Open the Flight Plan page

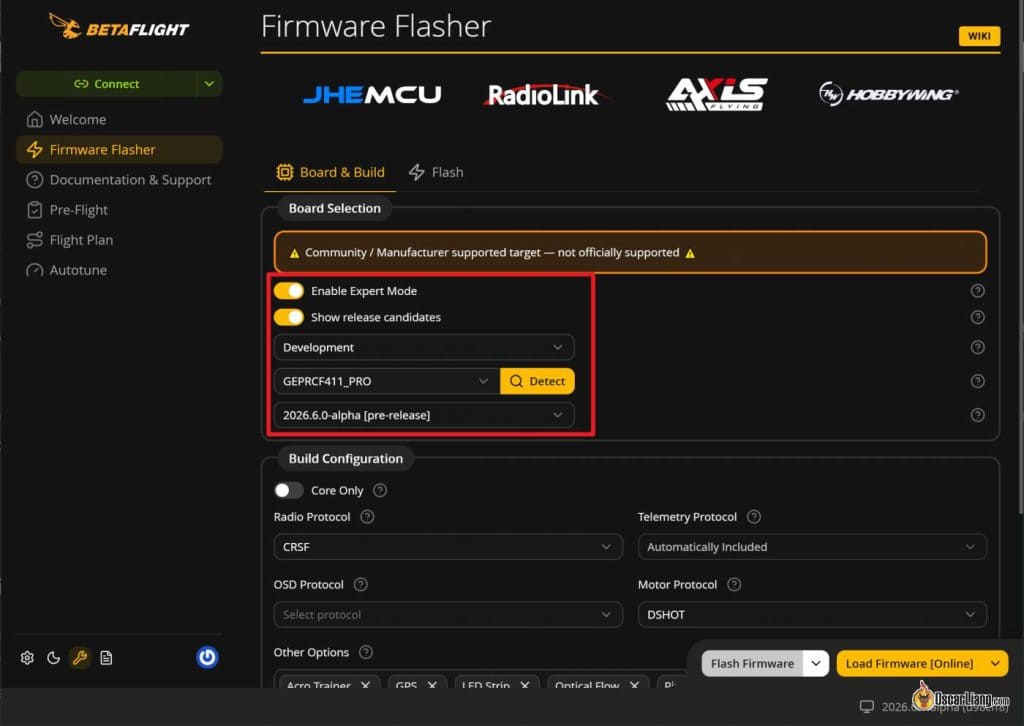click(119, 240)
